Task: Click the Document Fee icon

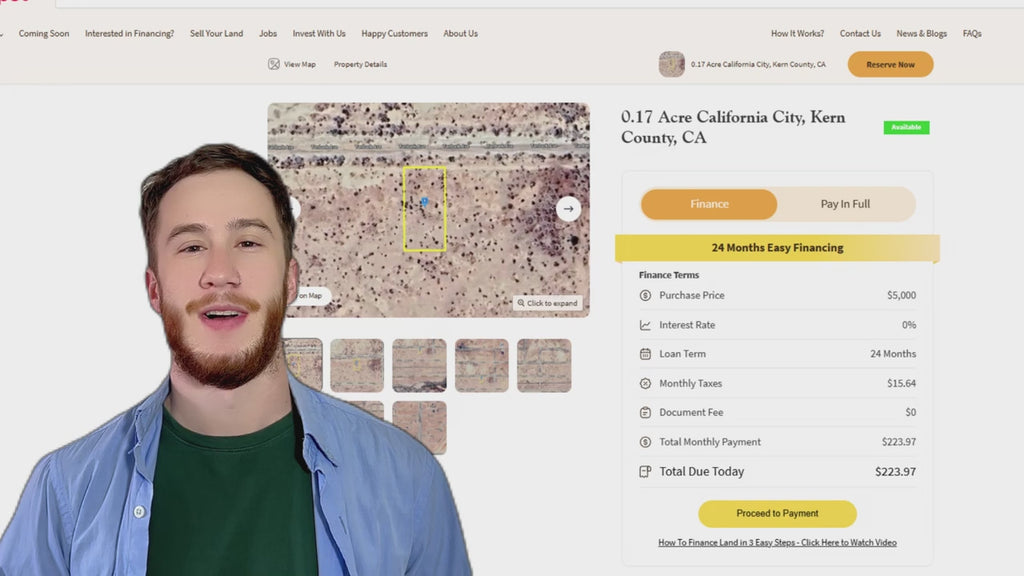Action: click(x=645, y=412)
